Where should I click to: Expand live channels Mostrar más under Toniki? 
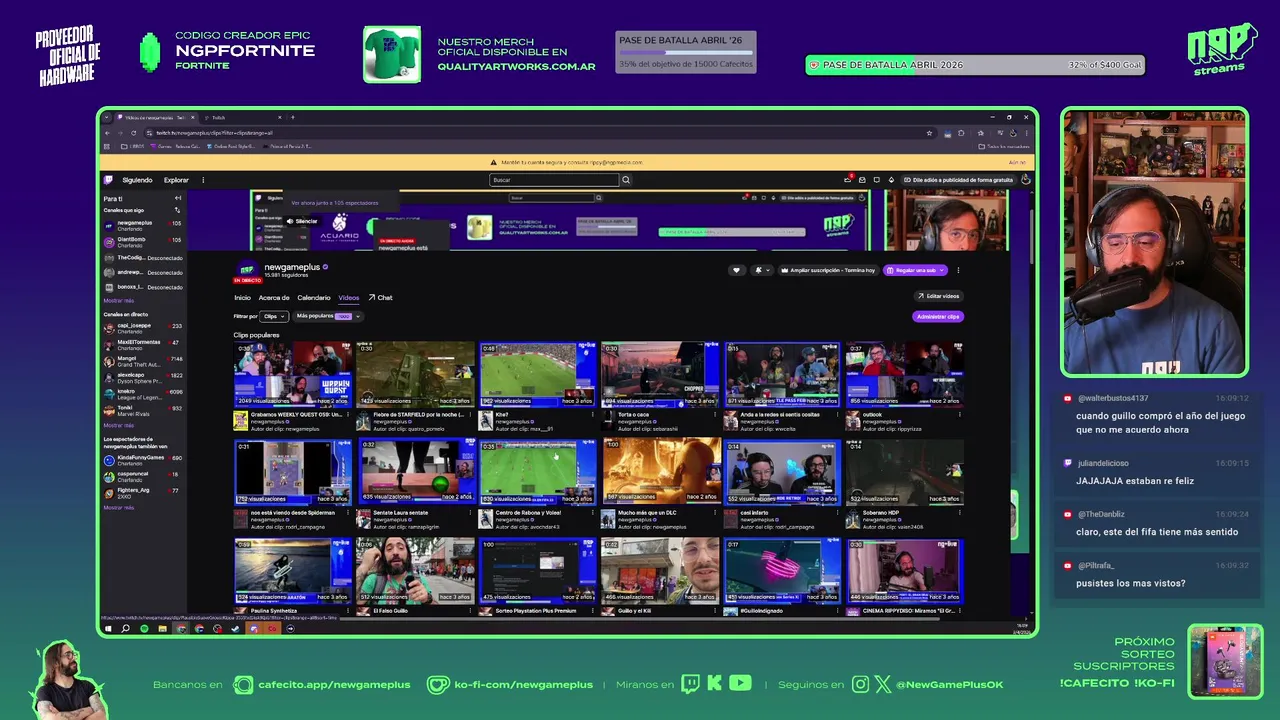(119, 425)
